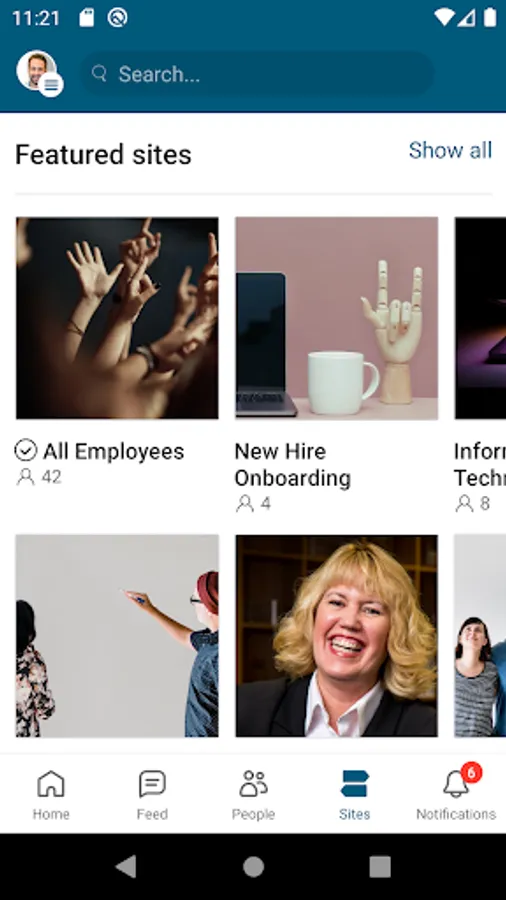Open the All Employees site title

coord(114,451)
